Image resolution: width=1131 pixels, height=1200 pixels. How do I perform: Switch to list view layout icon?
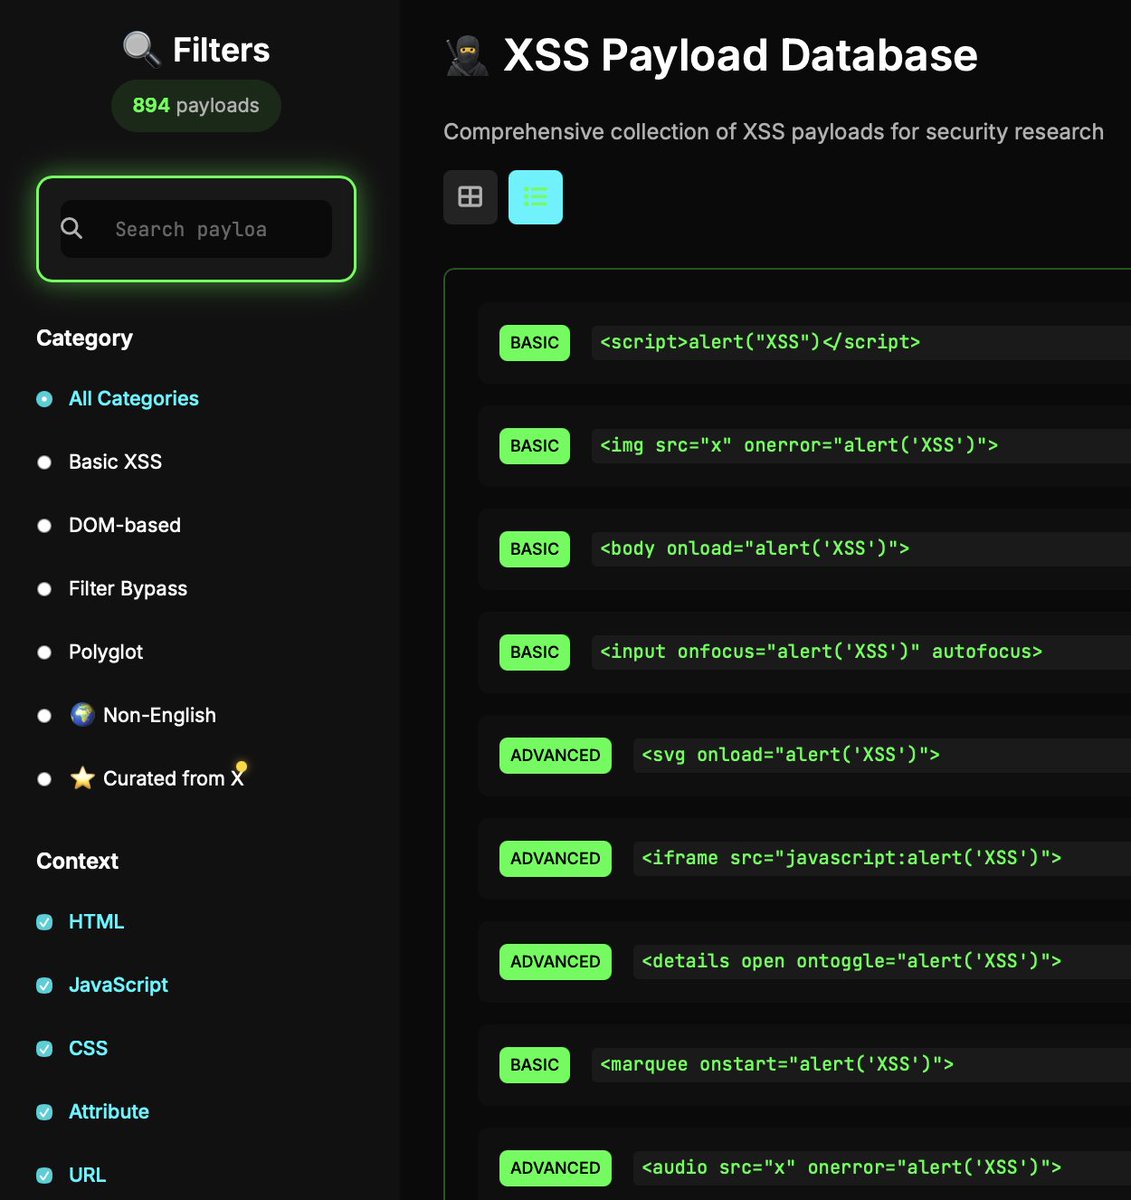tap(535, 197)
